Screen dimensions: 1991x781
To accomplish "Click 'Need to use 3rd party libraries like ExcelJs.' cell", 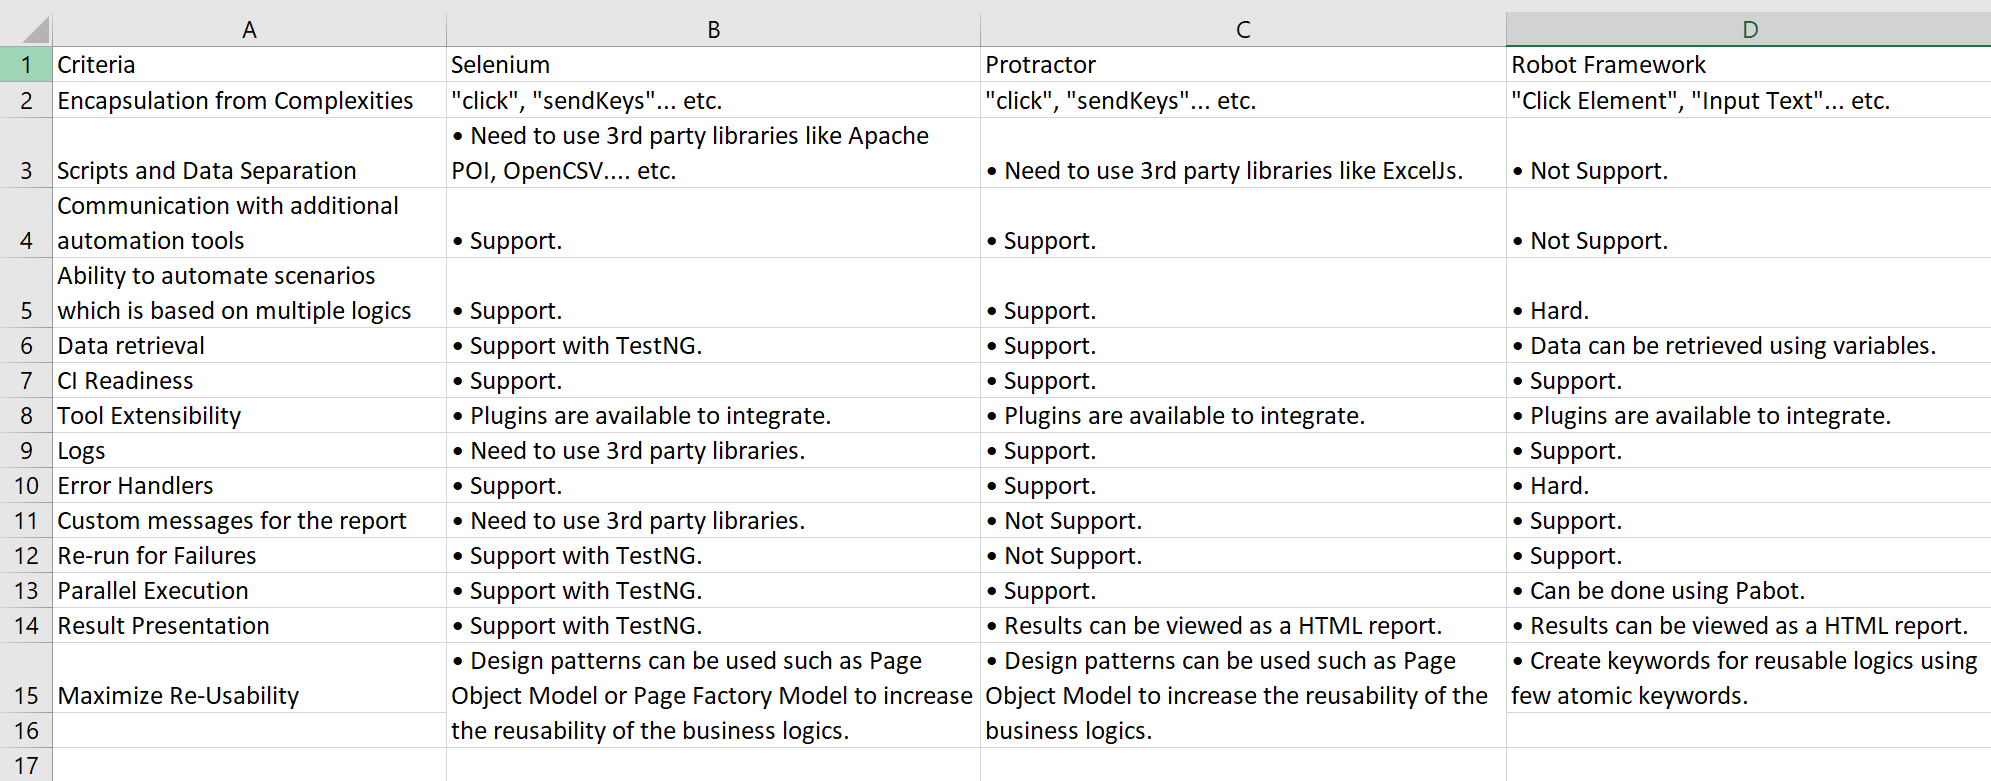I will coord(1243,153).
